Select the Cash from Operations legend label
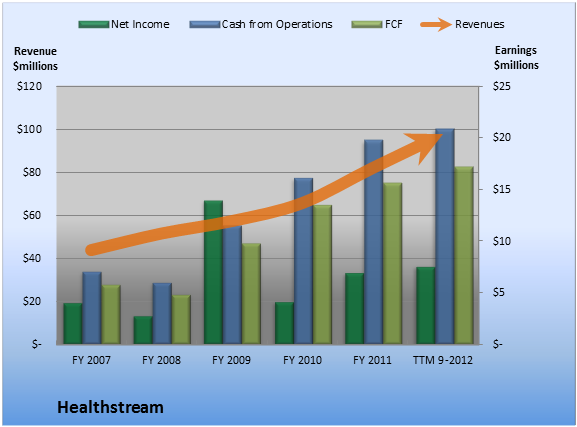Viewport: 577px width, 427px height. point(277,24)
